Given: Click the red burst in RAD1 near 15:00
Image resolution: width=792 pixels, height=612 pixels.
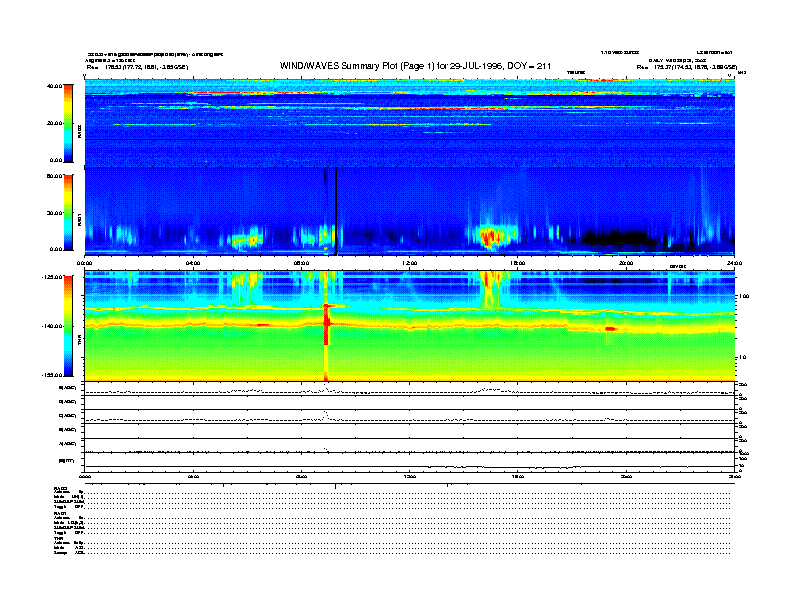Looking at the screenshot, I should pyautogui.click(x=490, y=237).
